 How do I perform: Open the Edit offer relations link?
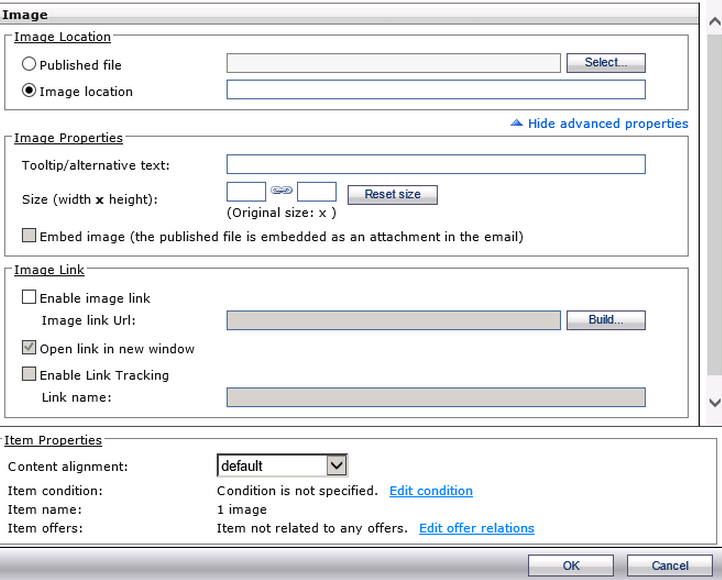(x=476, y=528)
